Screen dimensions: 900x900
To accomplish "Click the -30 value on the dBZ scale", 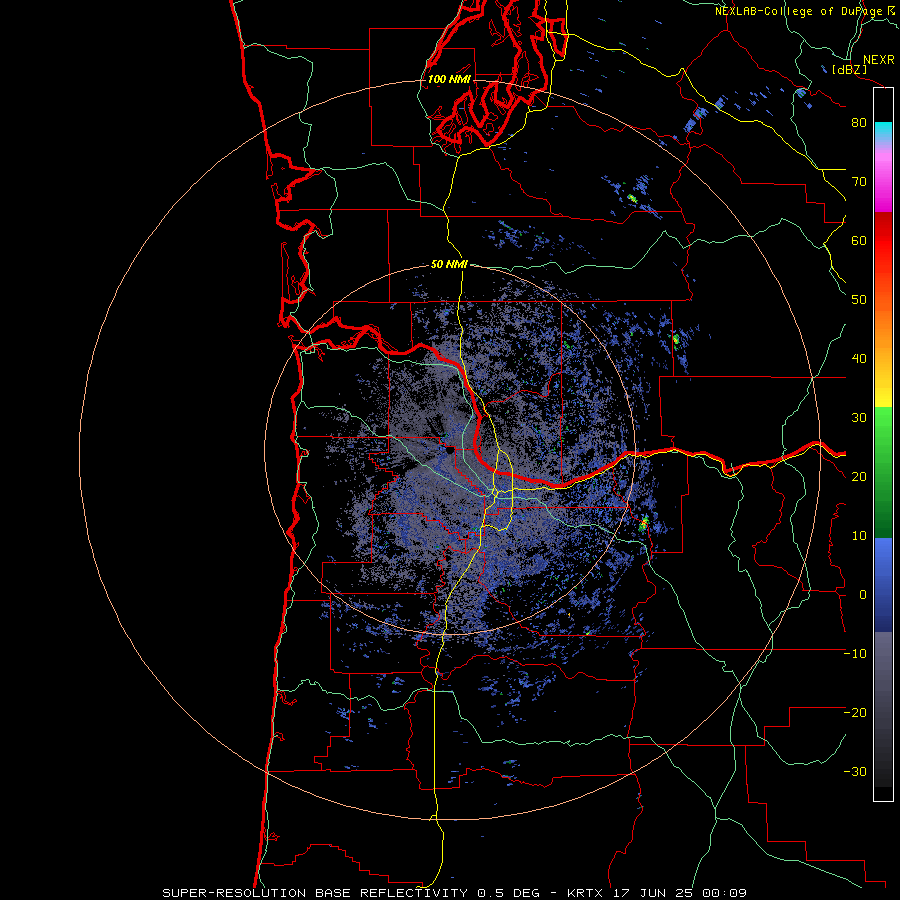I will [x=855, y=771].
